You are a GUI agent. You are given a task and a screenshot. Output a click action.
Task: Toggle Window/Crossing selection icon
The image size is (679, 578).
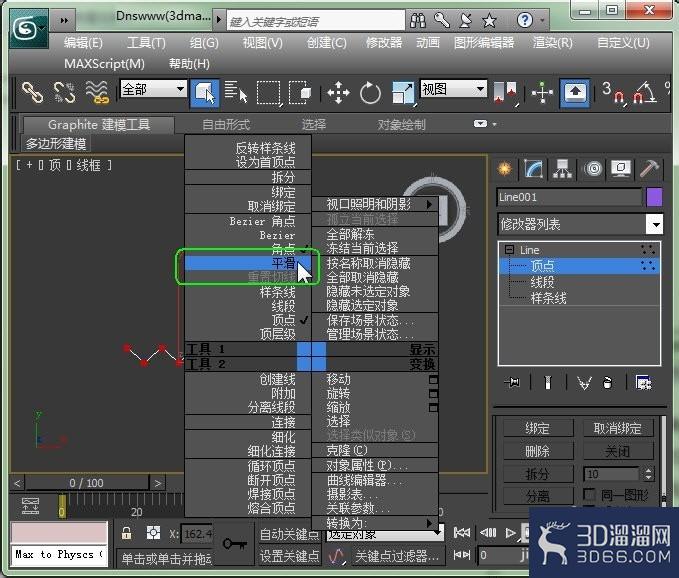point(300,92)
